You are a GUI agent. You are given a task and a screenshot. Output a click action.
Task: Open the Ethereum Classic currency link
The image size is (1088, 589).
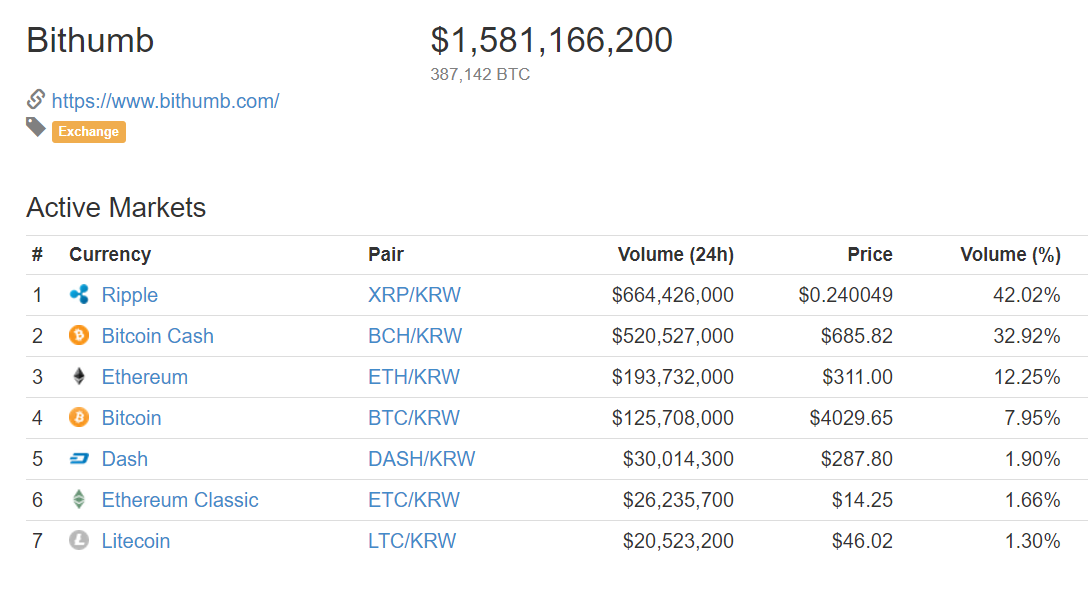pyautogui.click(x=180, y=500)
